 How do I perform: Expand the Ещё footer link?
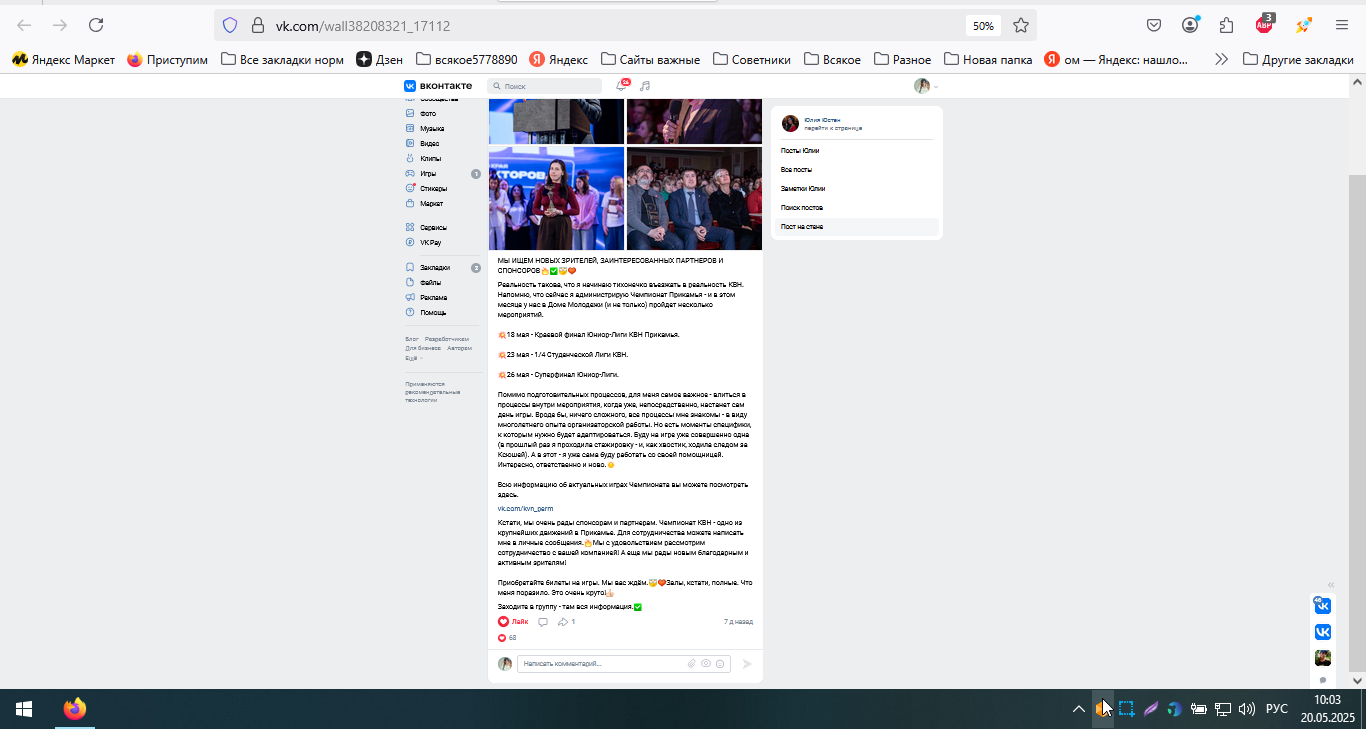click(x=412, y=358)
